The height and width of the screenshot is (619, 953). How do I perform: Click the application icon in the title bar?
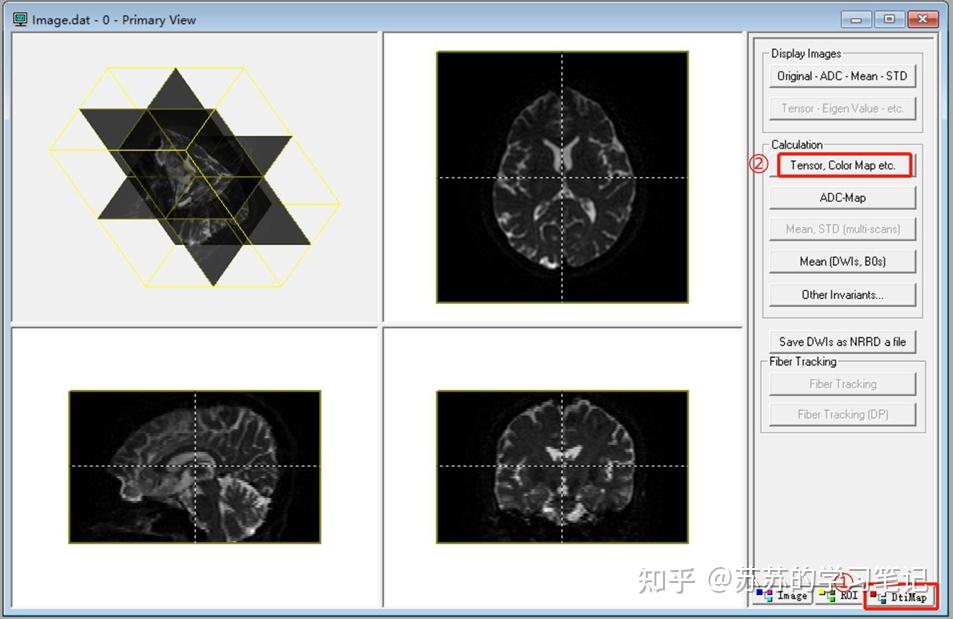click(20, 18)
